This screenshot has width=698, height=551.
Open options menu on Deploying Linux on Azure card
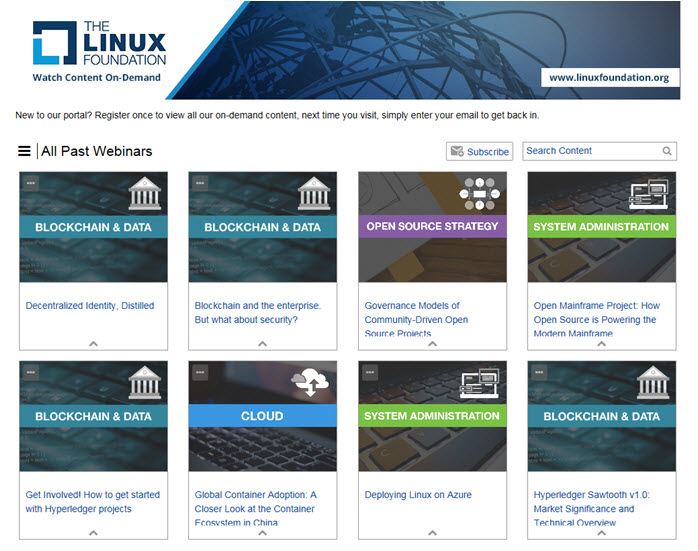370,373
